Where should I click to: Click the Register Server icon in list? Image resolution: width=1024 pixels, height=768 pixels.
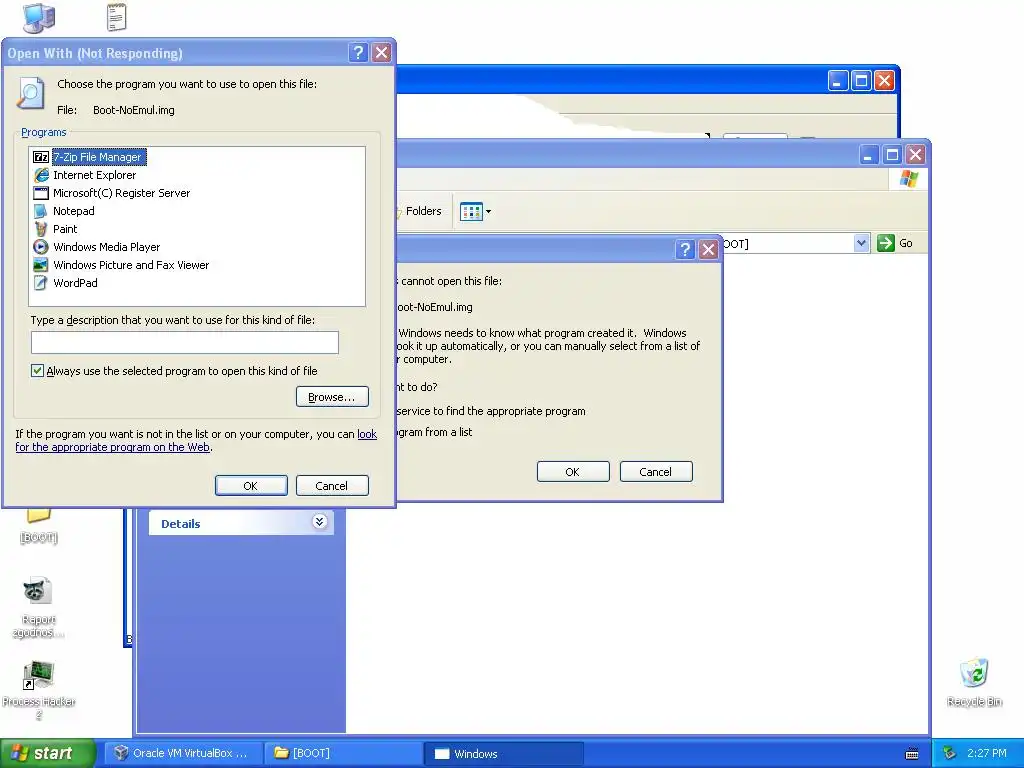point(40,193)
